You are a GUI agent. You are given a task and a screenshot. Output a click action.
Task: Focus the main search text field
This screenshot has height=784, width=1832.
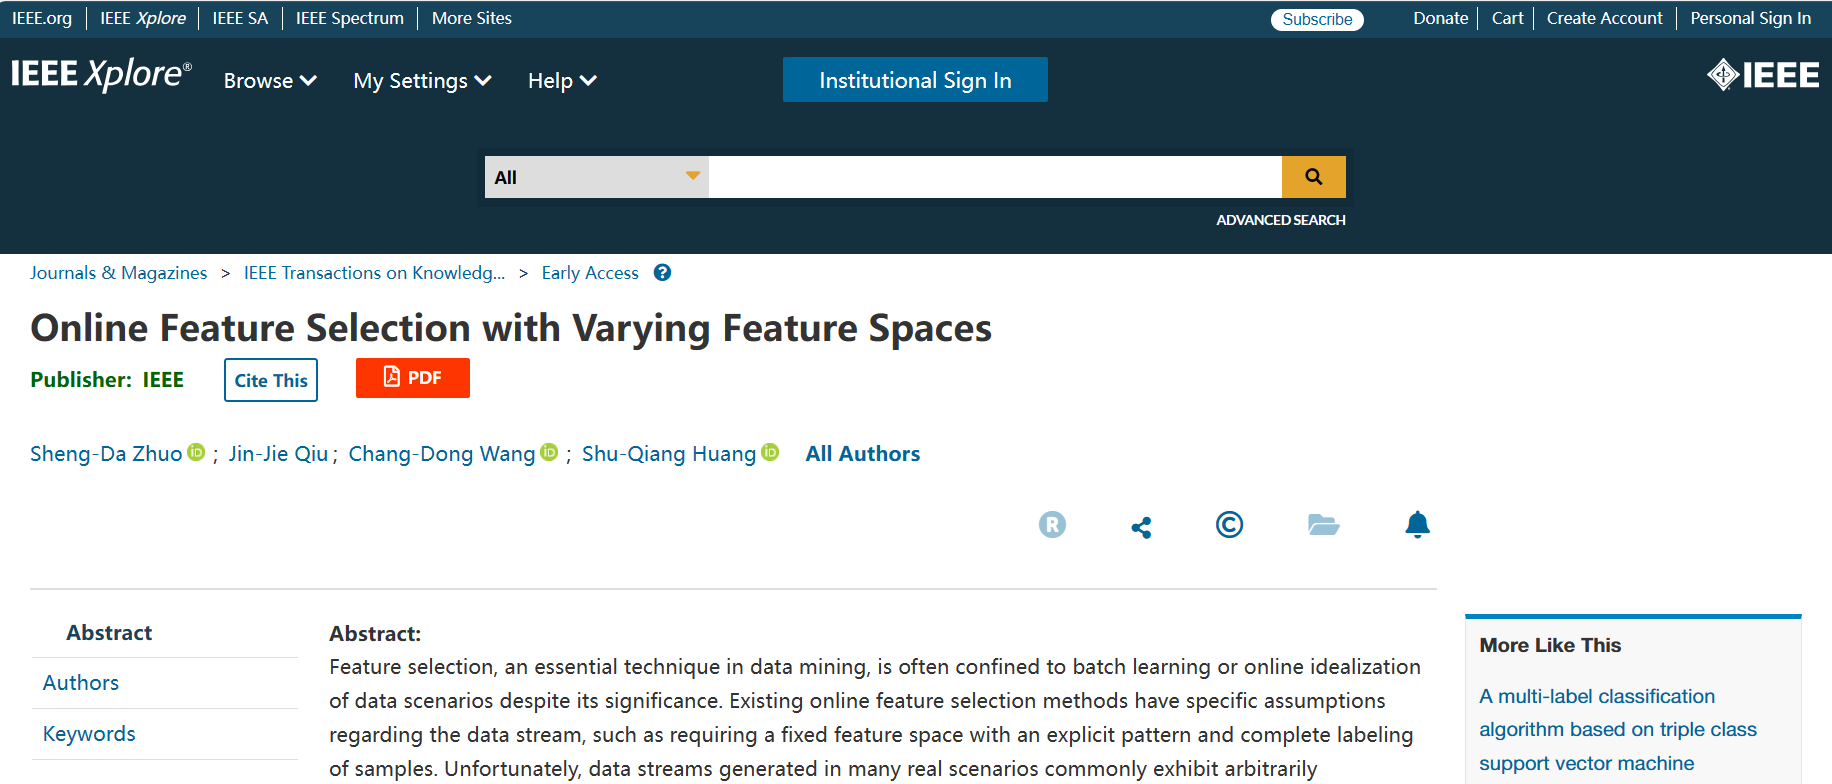coord(994,177)
